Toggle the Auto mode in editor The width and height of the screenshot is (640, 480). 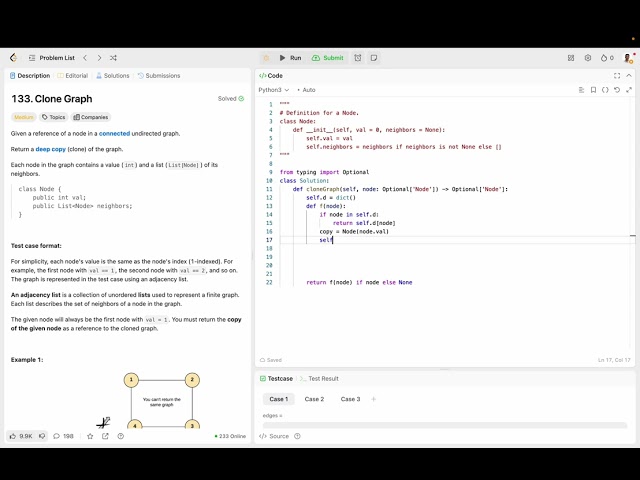[307, 90]
